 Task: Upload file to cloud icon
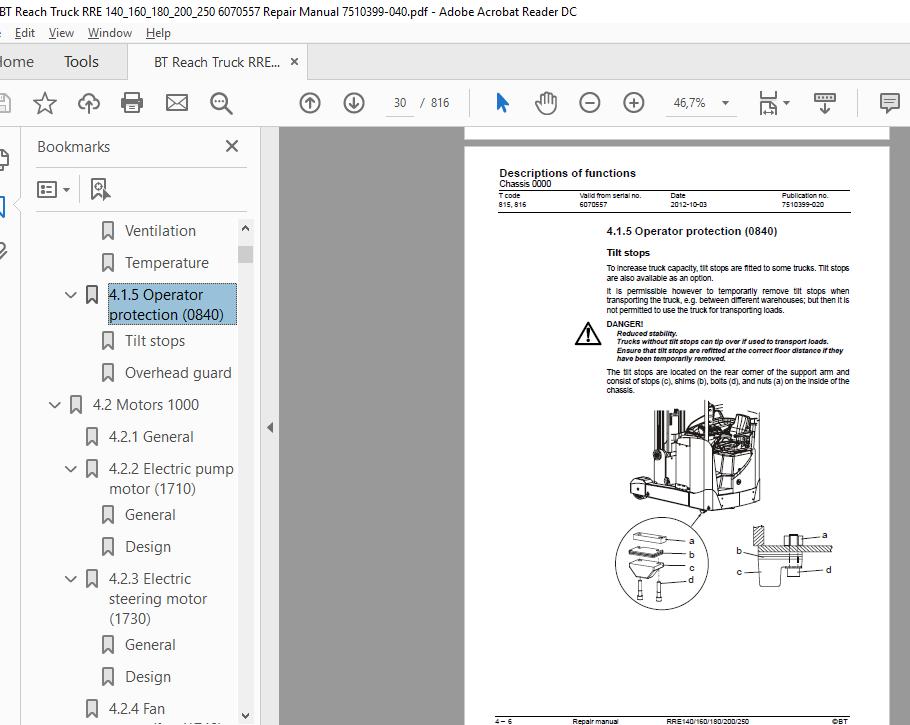point(89,103)
